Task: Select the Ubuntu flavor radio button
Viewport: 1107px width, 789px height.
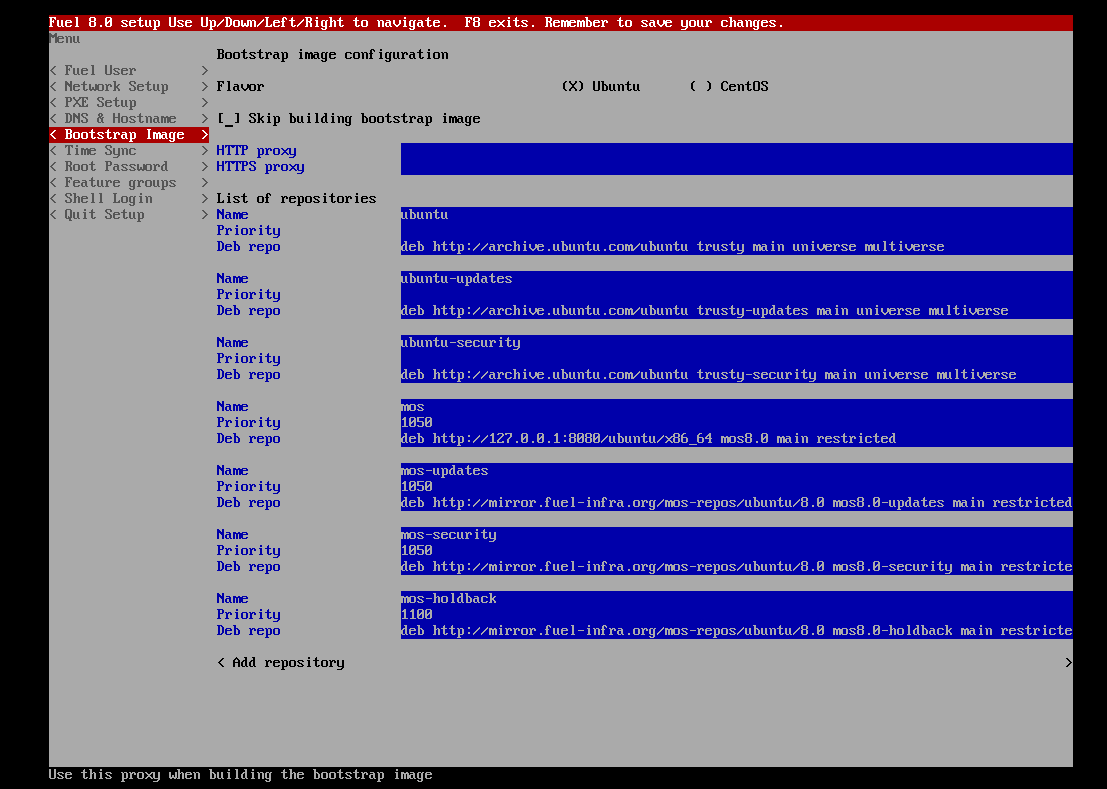Action: point(601,86)
